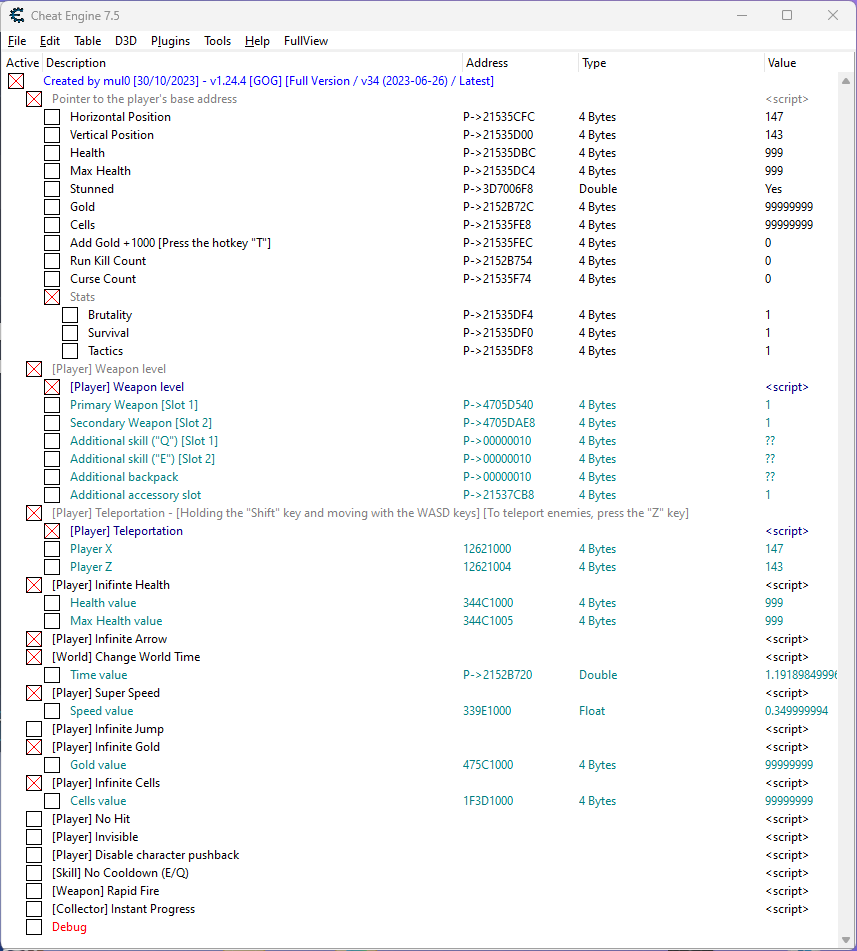Enable '[Weapon] Rapid Fire' script
857x951 pixels.
click(34, 891)
